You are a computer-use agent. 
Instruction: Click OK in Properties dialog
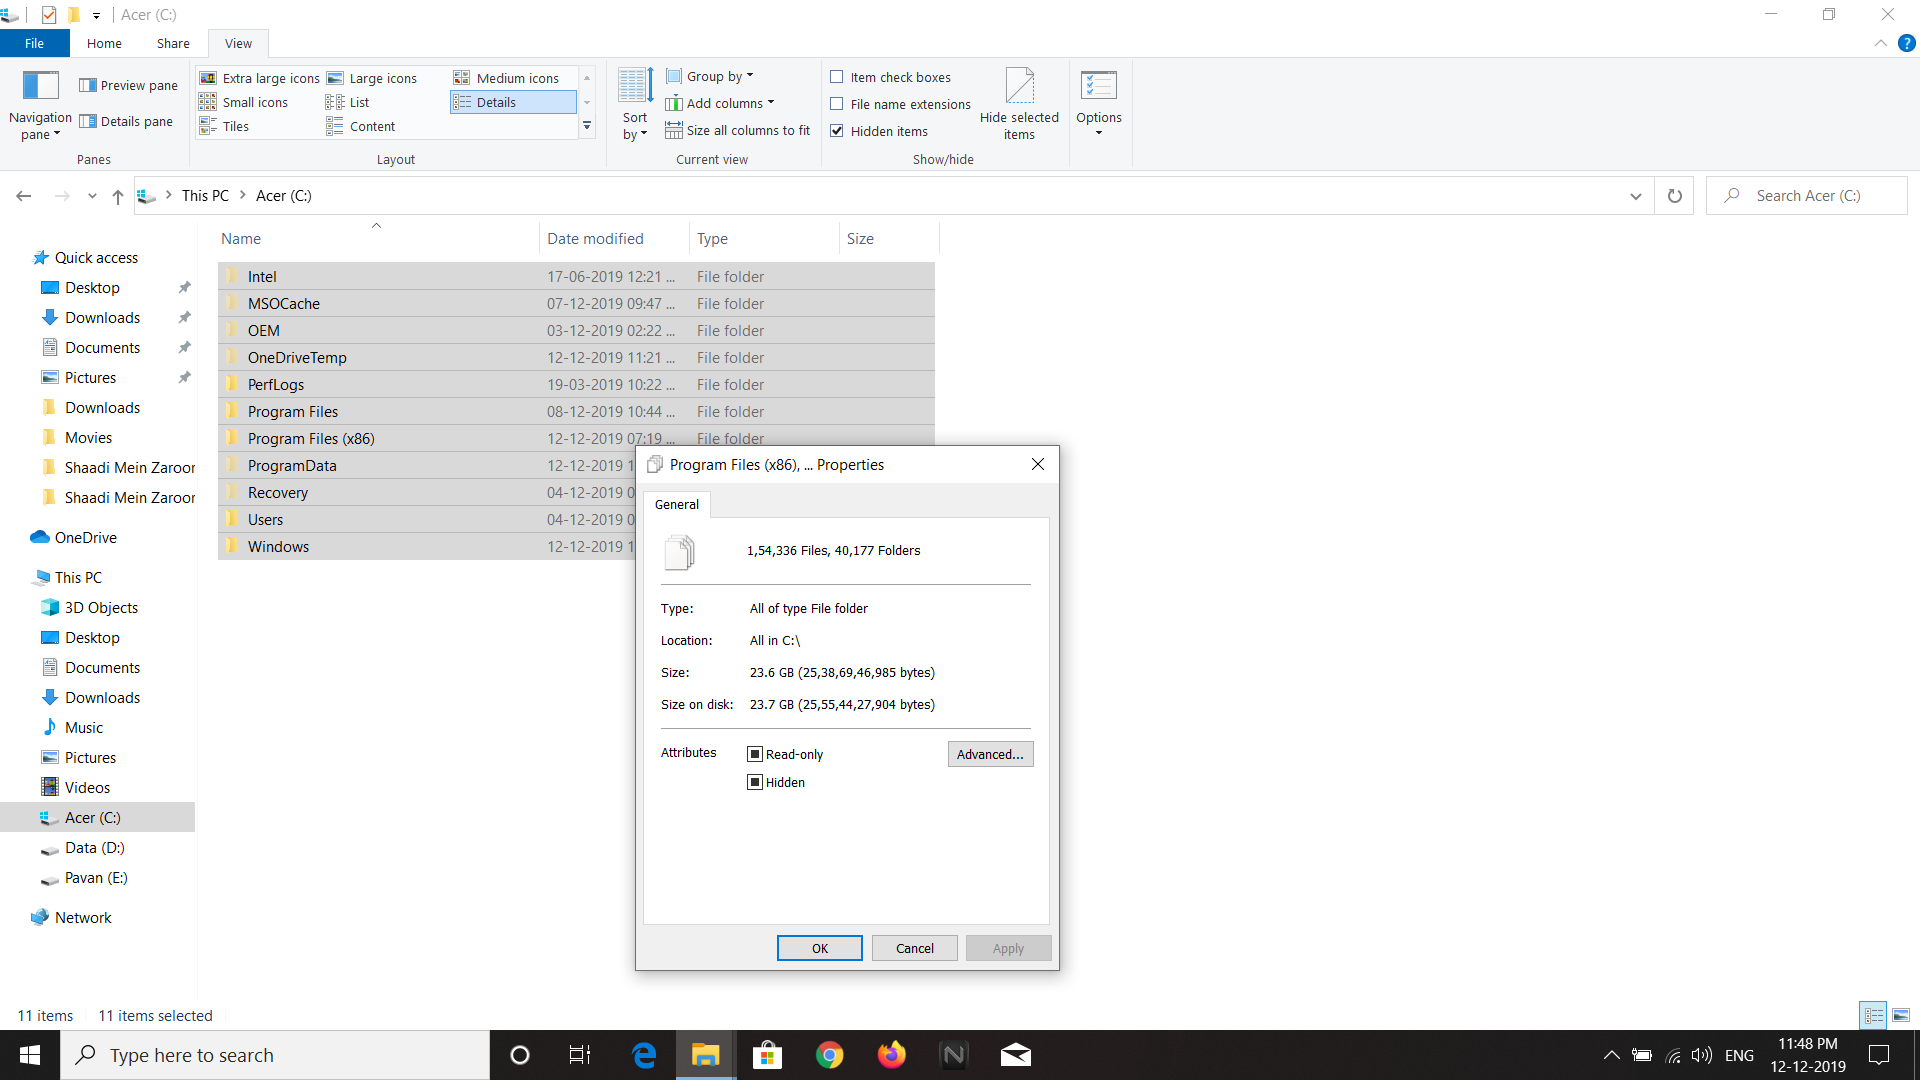(820, 948)
